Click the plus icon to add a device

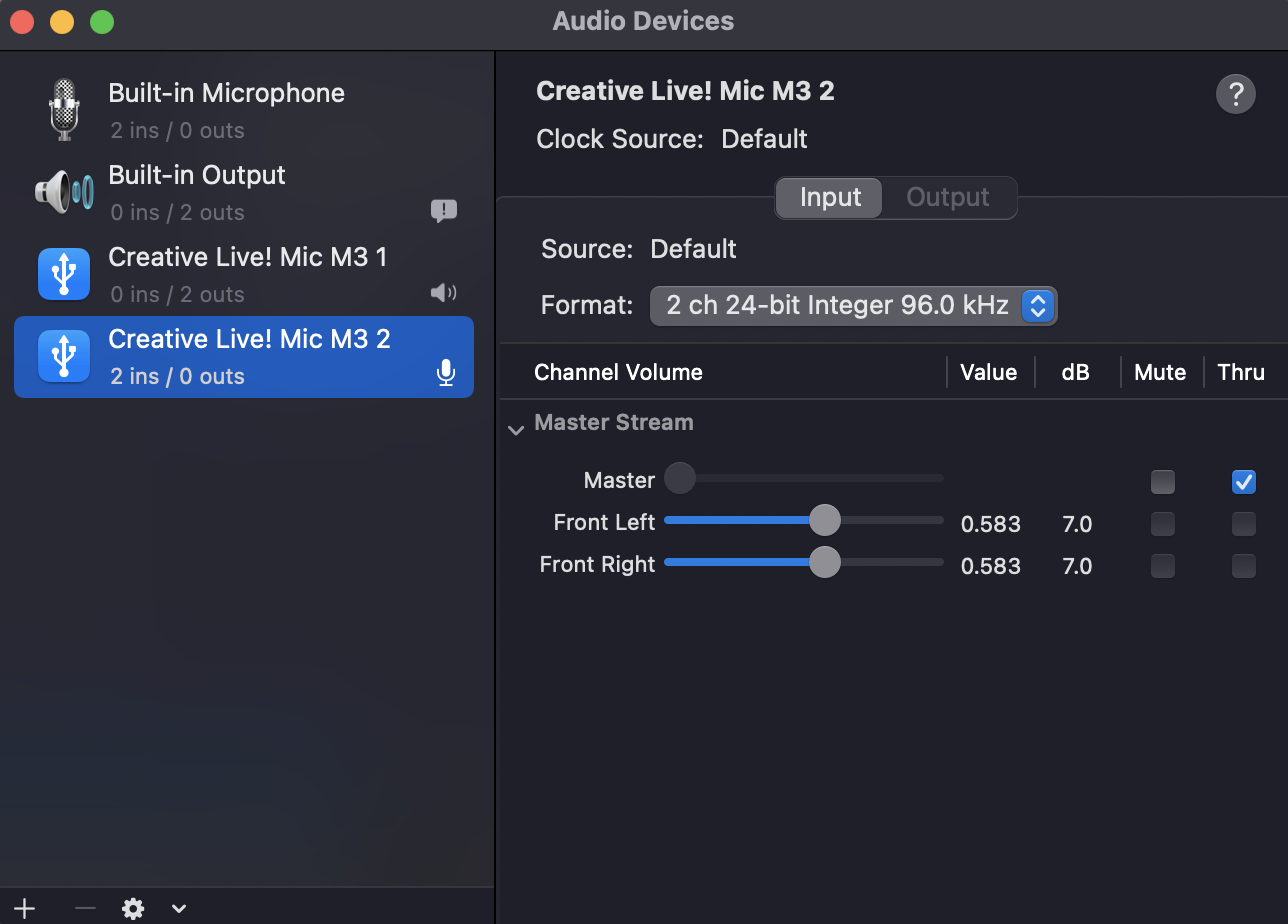click(24, 908)
